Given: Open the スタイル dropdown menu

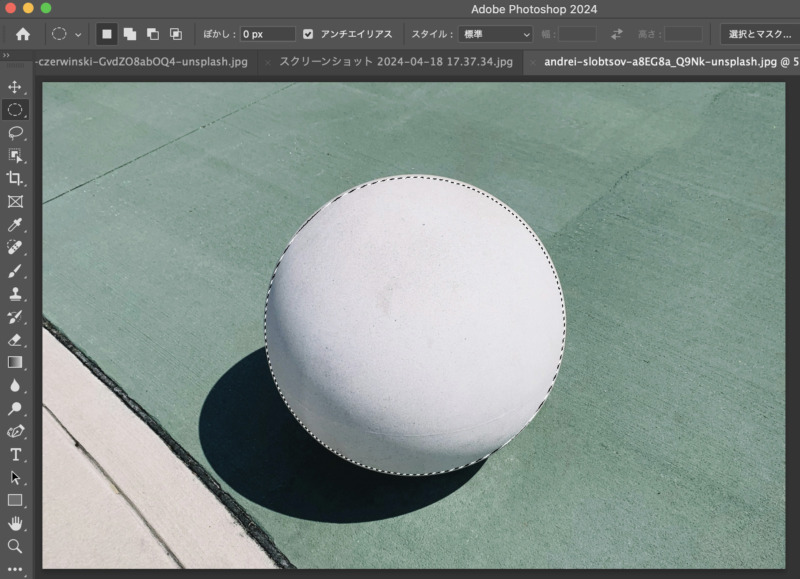Looking at the screenshot, I should point(495,34).
